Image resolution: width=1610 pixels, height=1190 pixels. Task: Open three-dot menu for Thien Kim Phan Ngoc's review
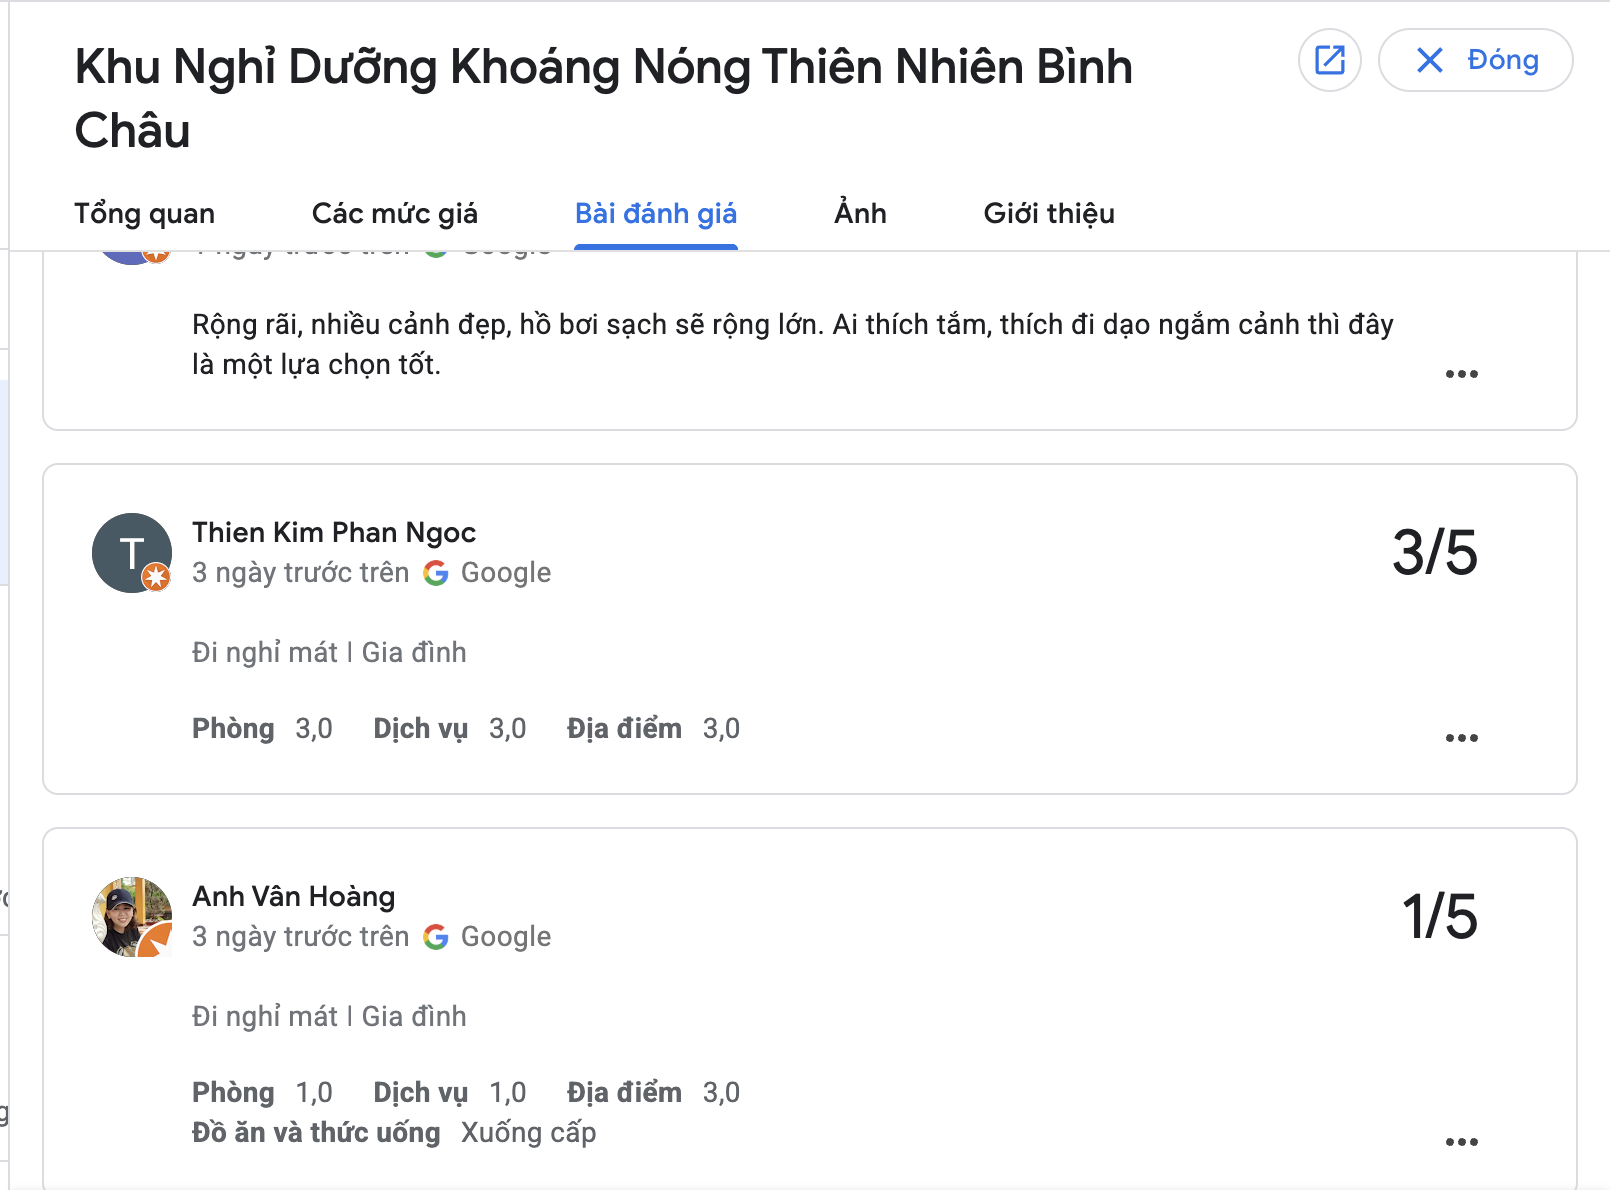pyautogui.click(x=1461, y=738)
